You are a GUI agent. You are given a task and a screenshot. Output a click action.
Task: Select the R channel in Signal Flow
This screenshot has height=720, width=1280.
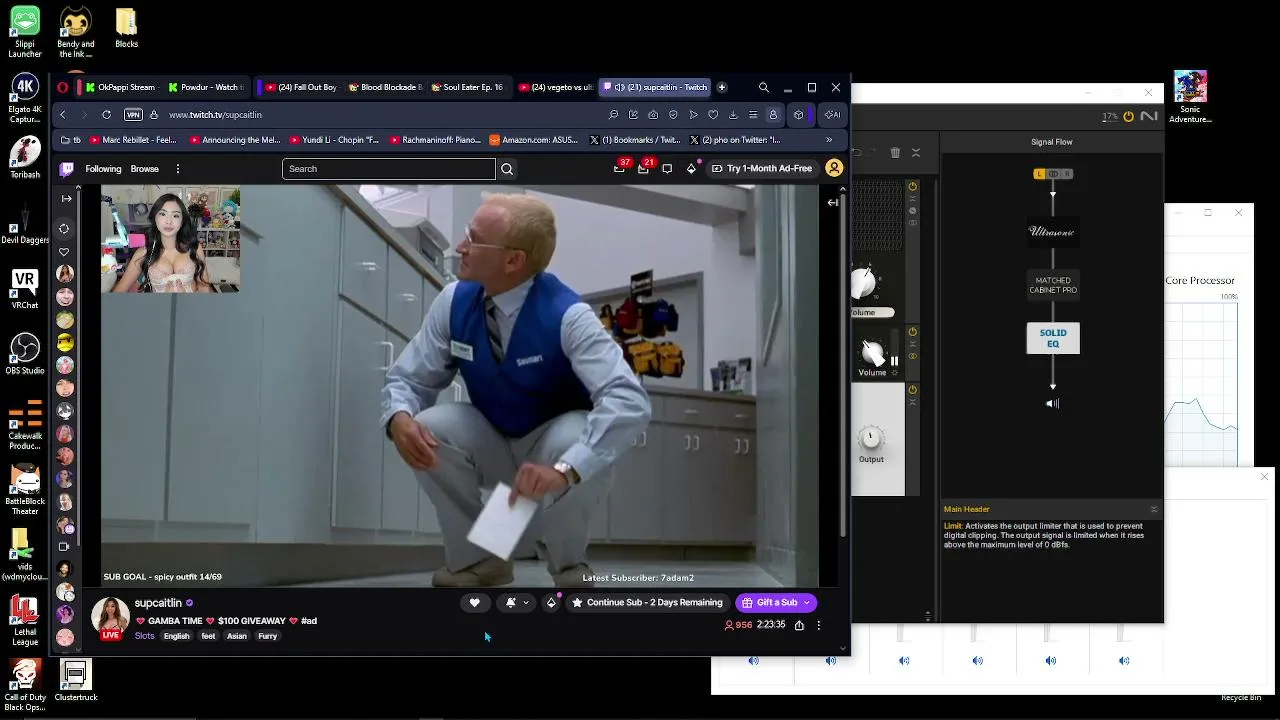click(1067, 174)
